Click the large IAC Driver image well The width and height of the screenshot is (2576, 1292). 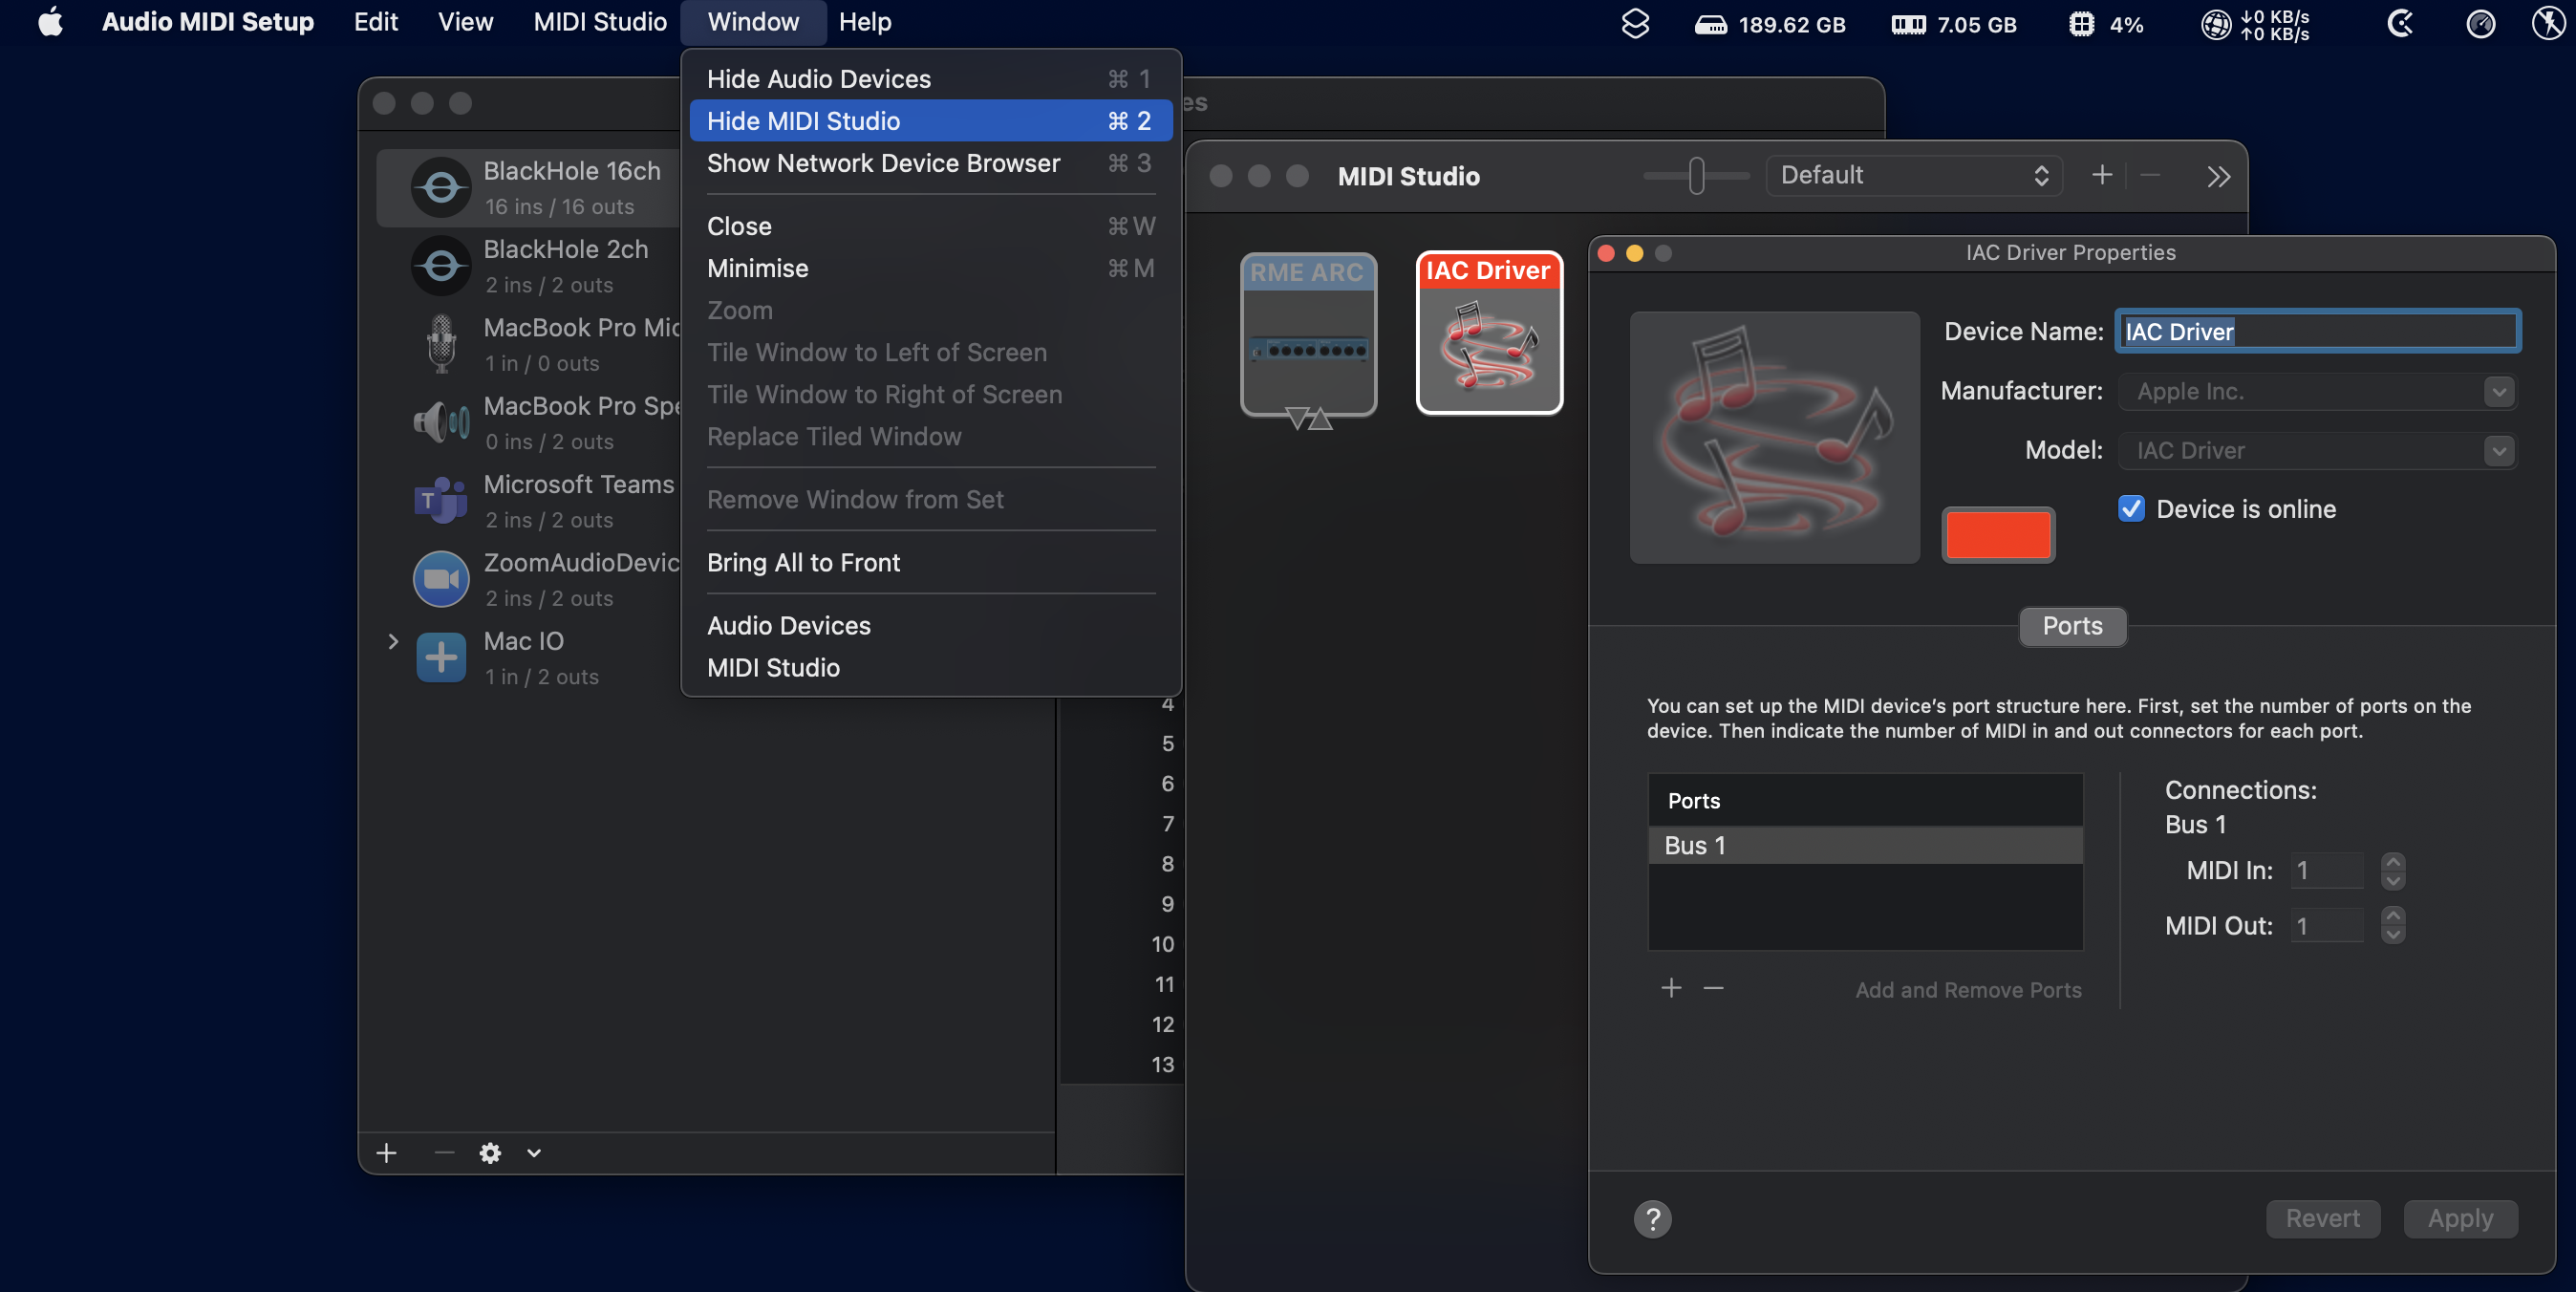(1774, 437)
